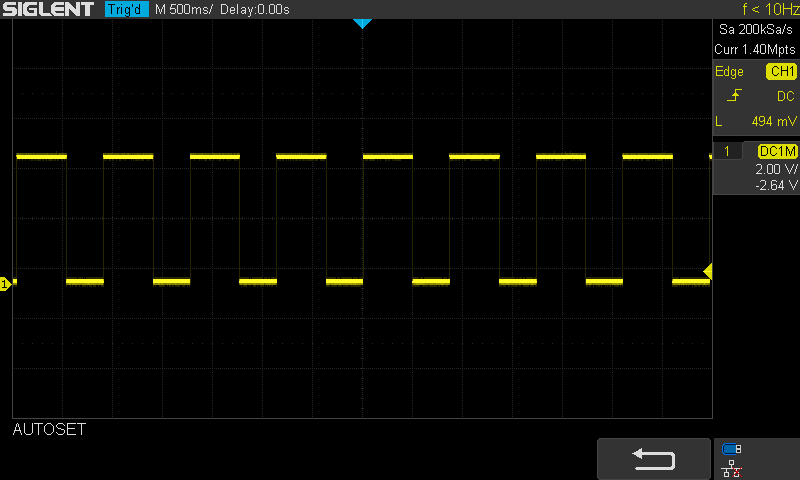Select the yellow trigger level arrow on right edge
This screenshot has width=800, height=480.
pyautogui.click(x=707, y=271)
